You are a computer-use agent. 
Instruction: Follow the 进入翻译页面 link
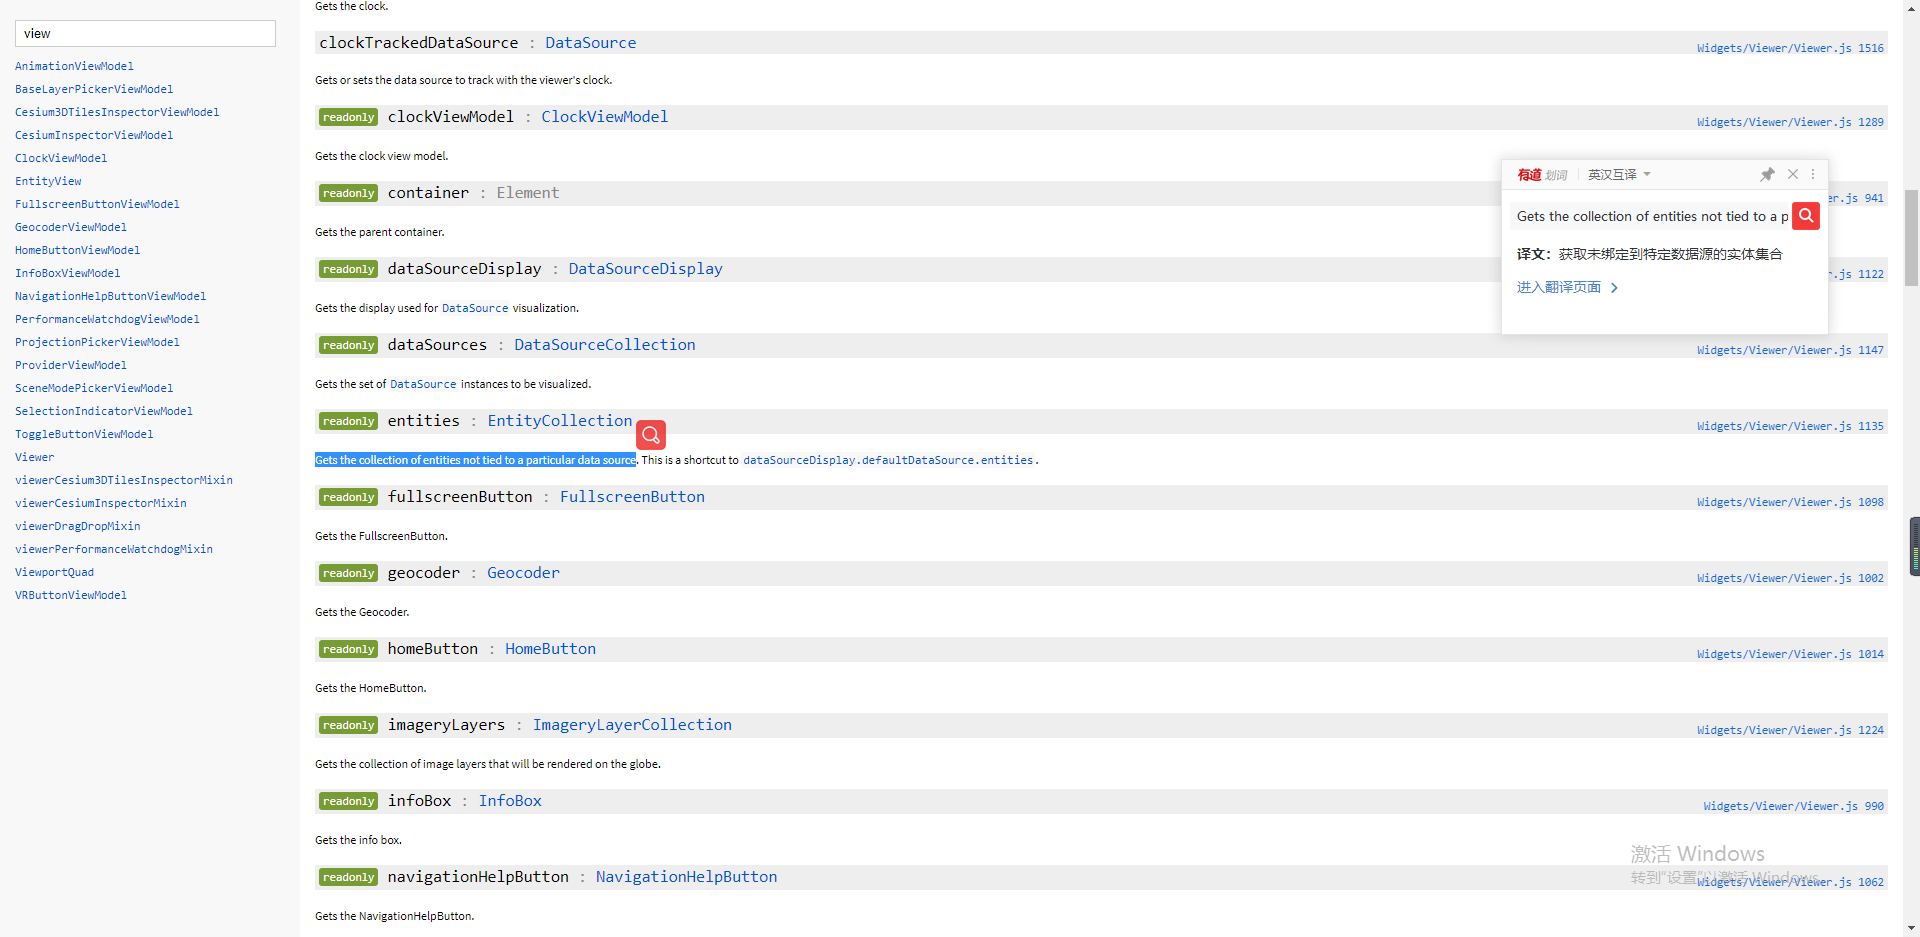(x=1558, y=287)
